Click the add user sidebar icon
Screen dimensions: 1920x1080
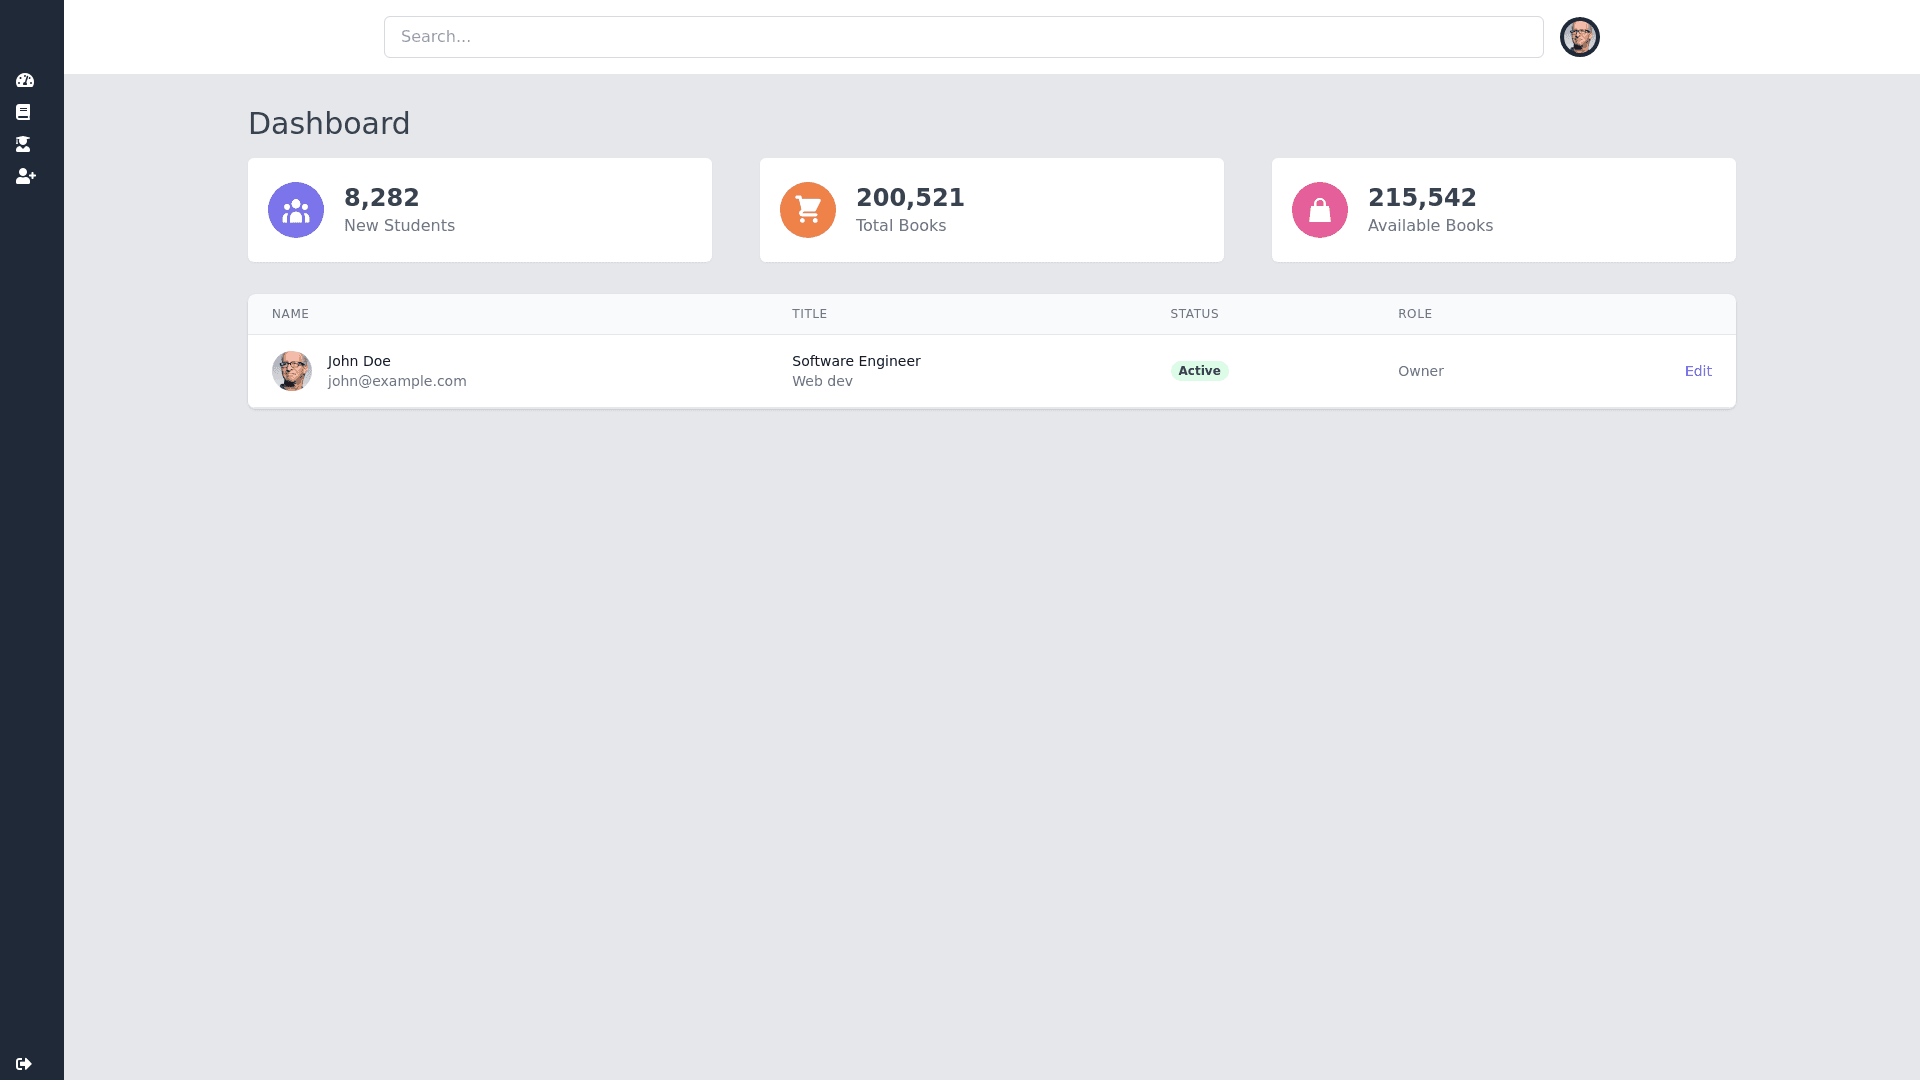pos(26,176)
